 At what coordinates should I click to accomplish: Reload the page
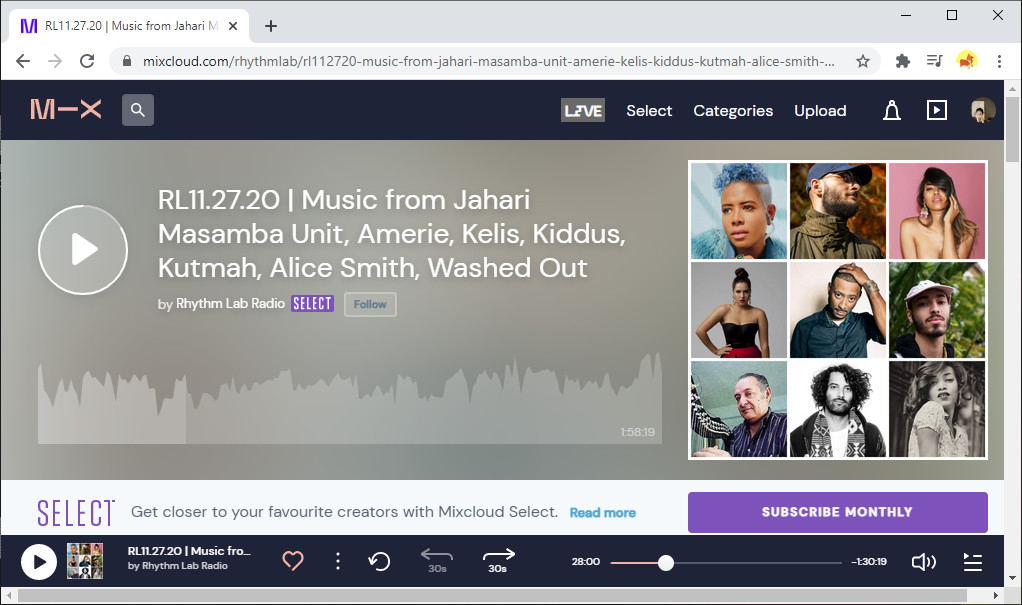(x=87, y=61)
